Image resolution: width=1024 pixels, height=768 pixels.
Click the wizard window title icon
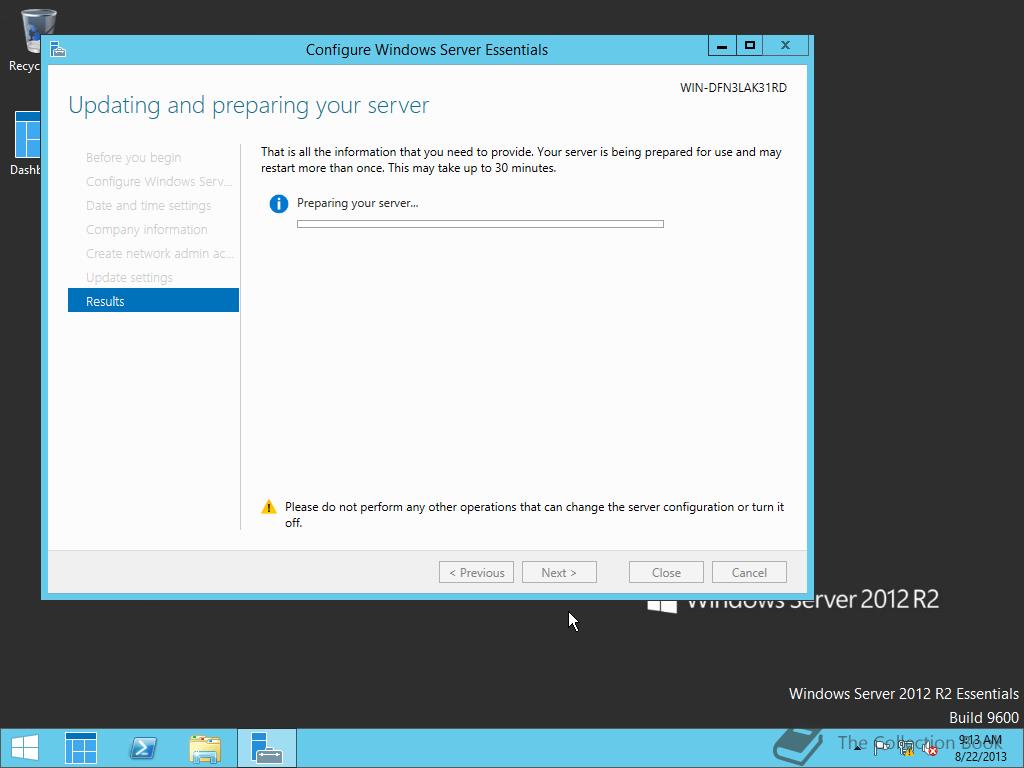[x=58, y=50]
